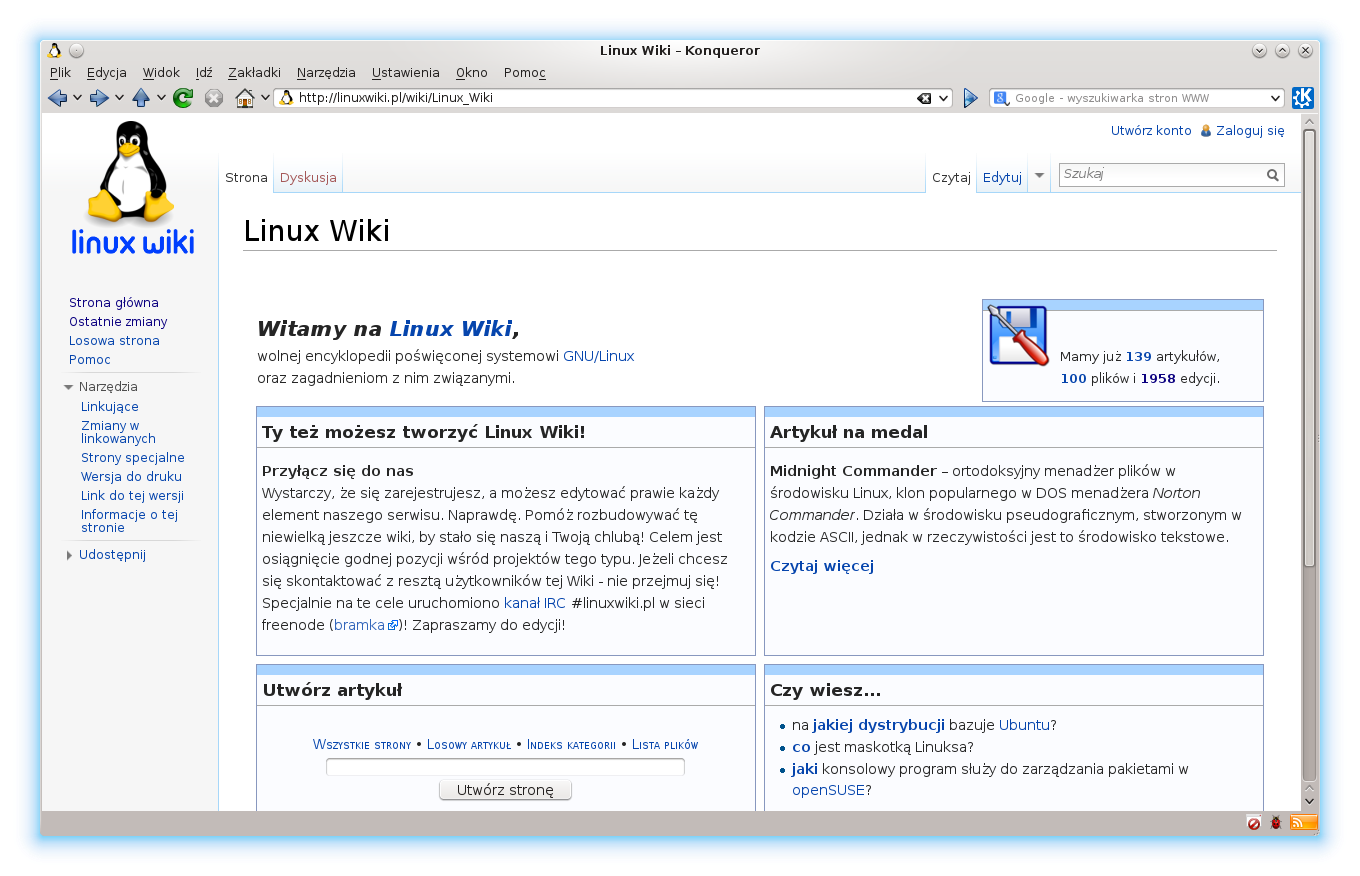Switch to the Dyskusja tab

[x=308, y=178]
